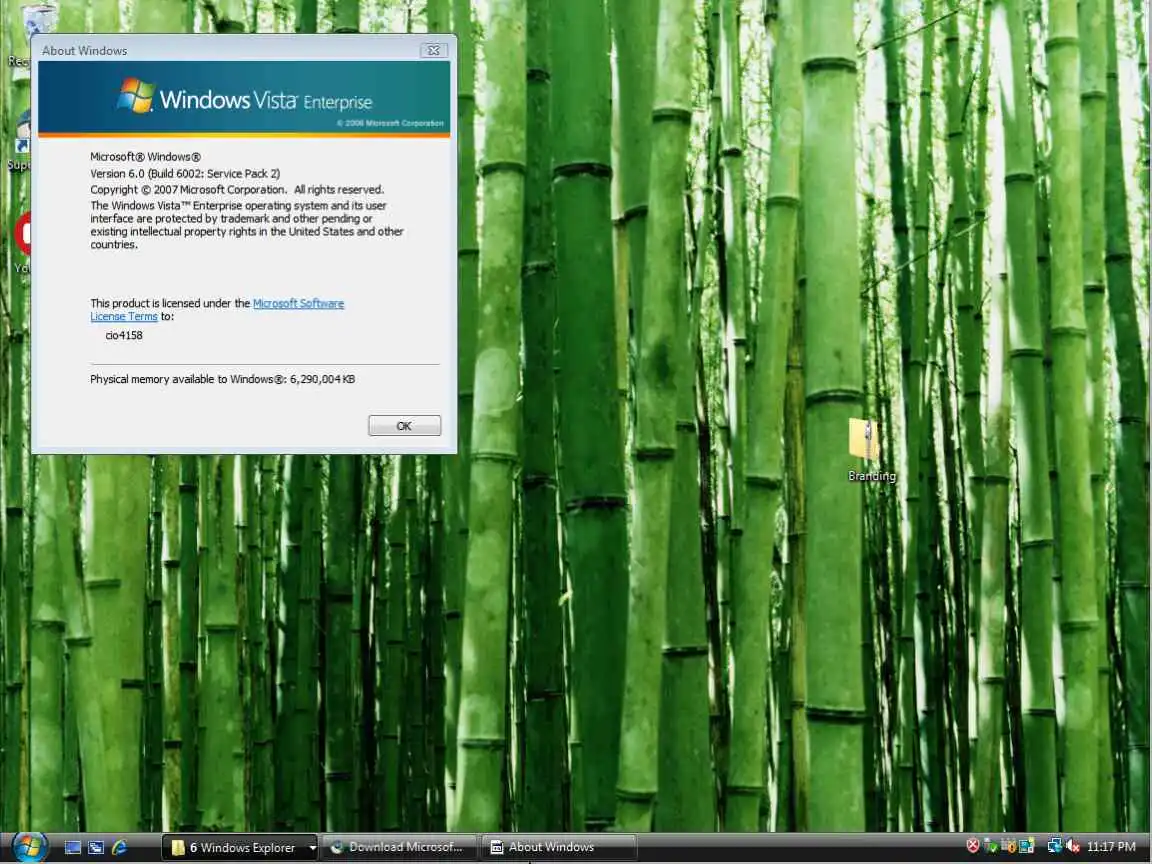Viewport: 1152px width, 864px height.
Task: Switch to the Download Microsof... taskbar window
Action: tap(399, 848)
